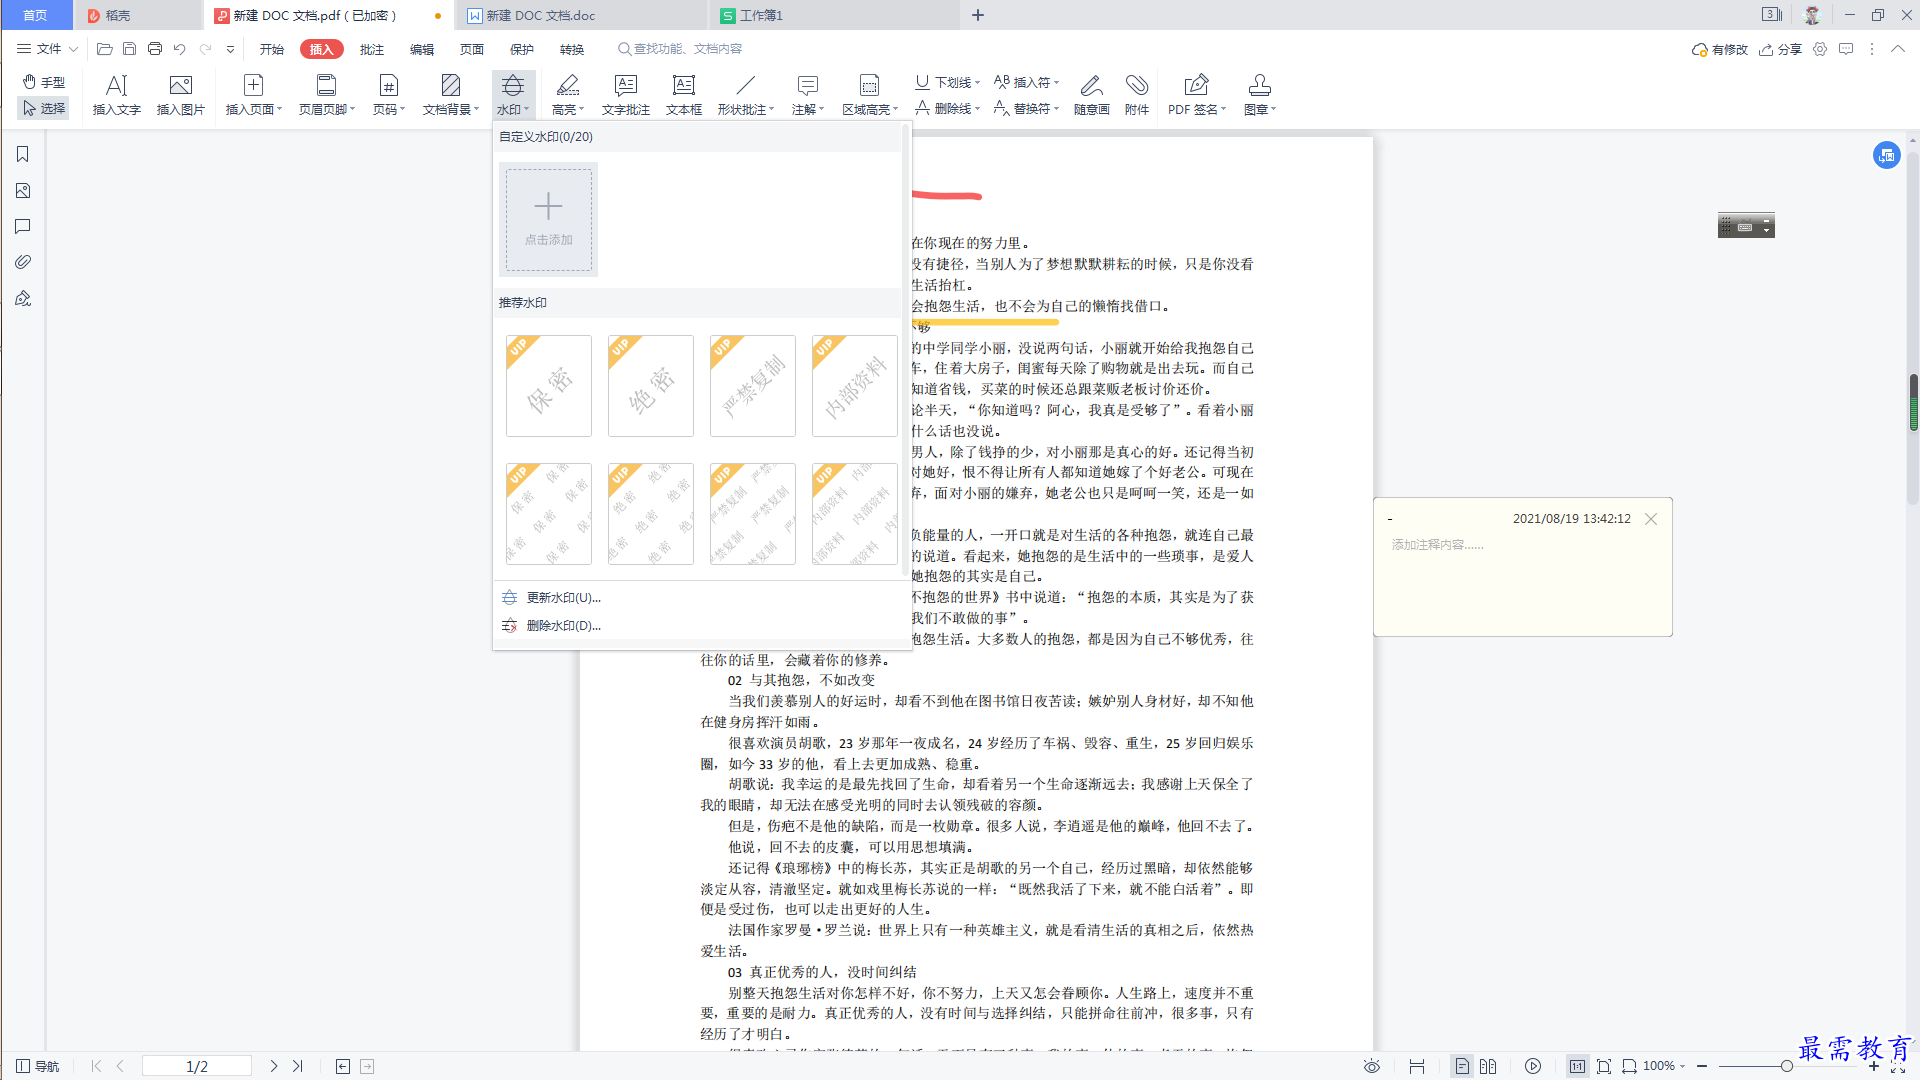Click the open file folder icon
Screen dimensions: 1920x1080
(104, 48)
